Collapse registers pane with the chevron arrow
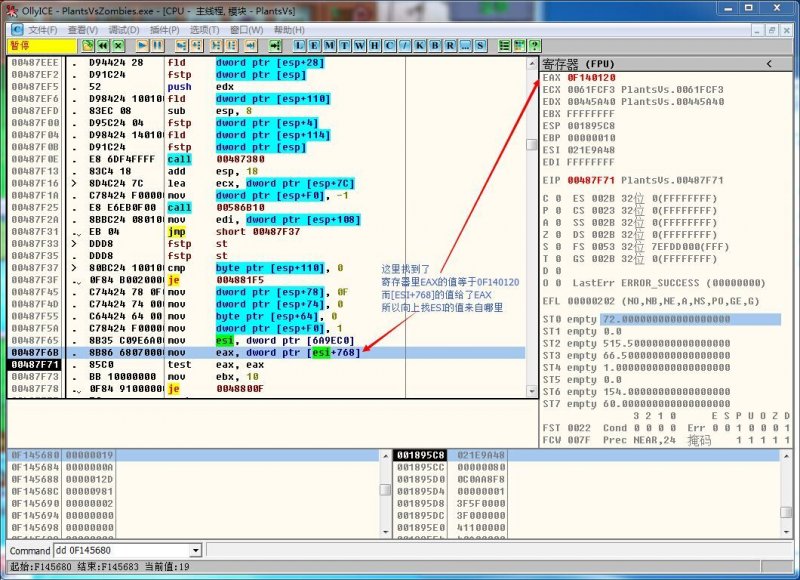The width and height of the screenshot is (800, 580). [769, 64]
